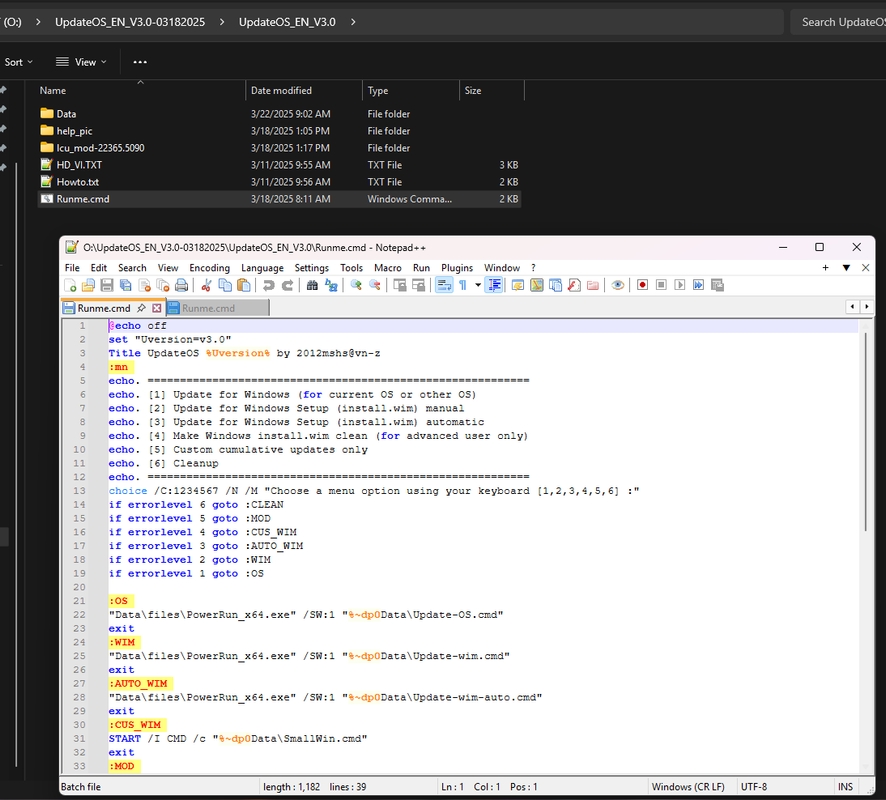
Task: Expand the Sort dropdown in File Explorer
Action: (x=18, y=62)
